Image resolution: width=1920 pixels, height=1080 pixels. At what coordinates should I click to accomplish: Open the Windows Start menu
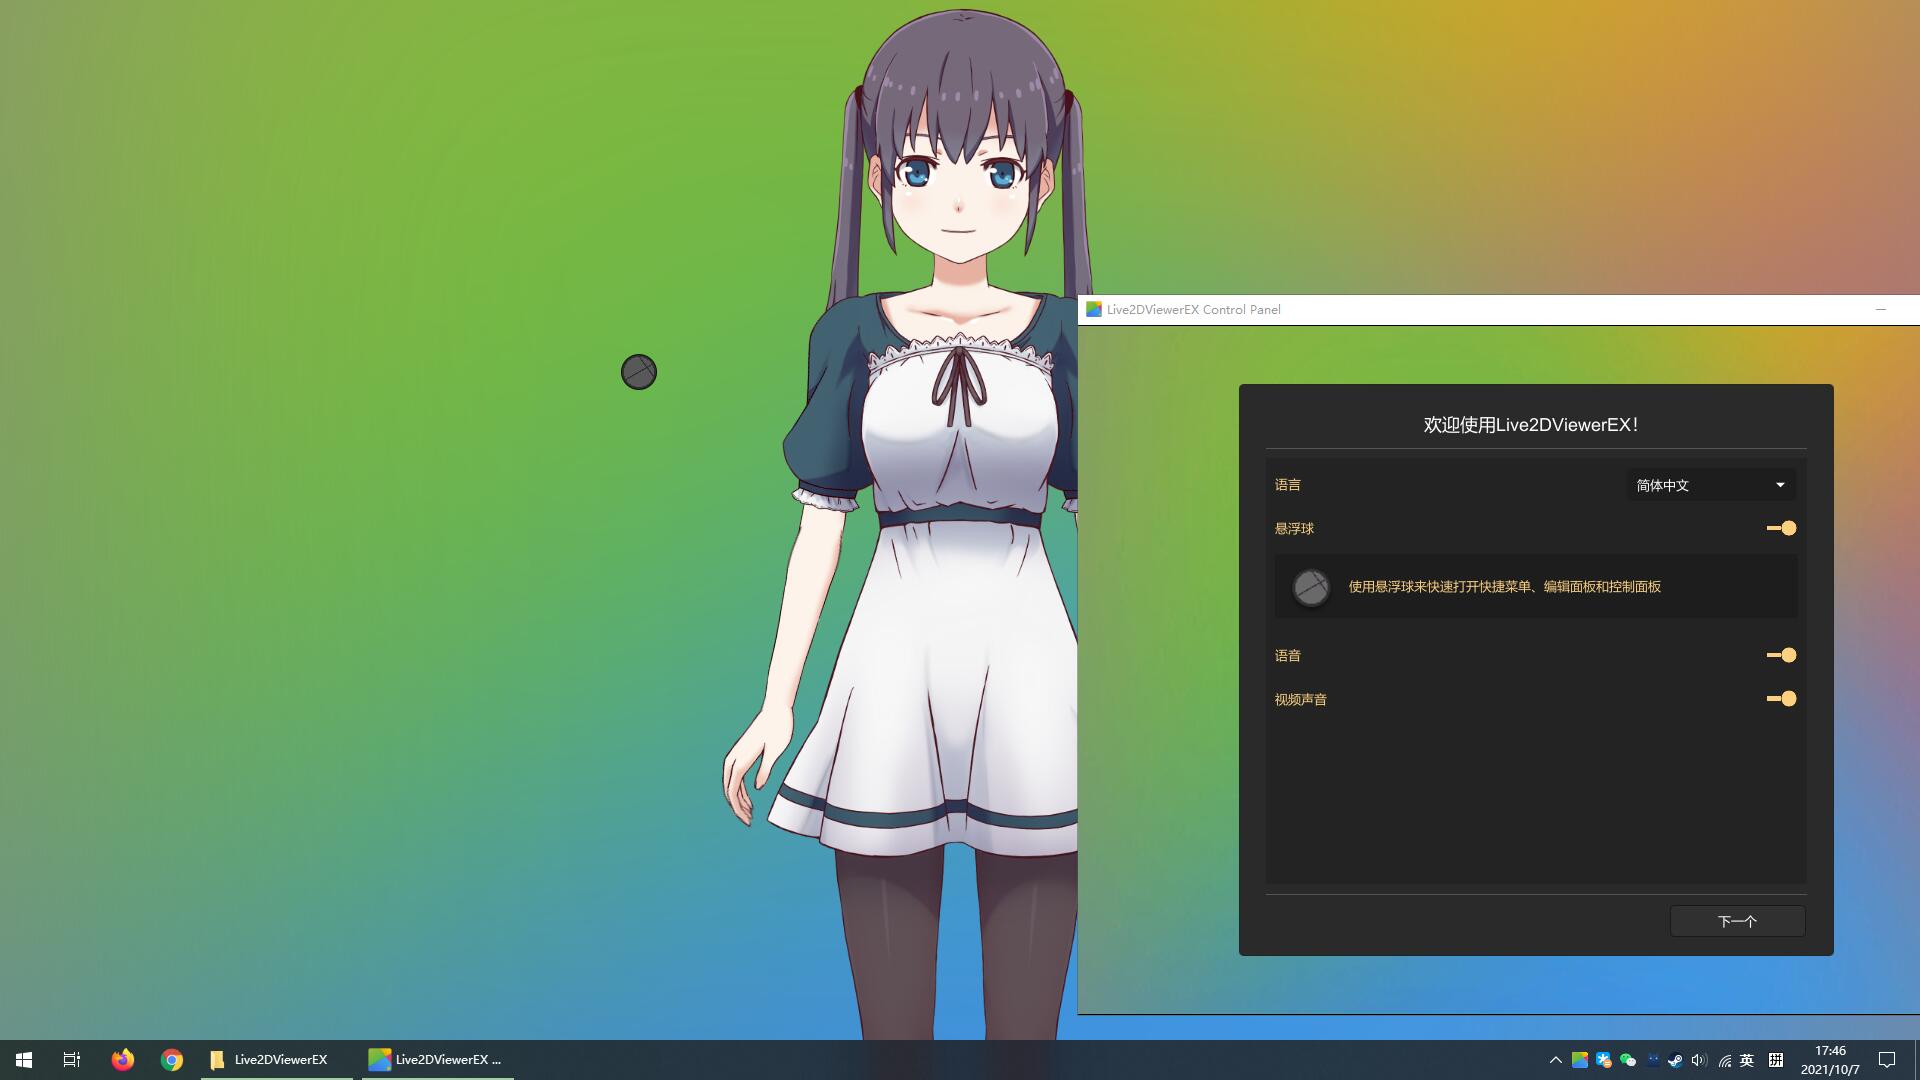(x=24, y=1060)
